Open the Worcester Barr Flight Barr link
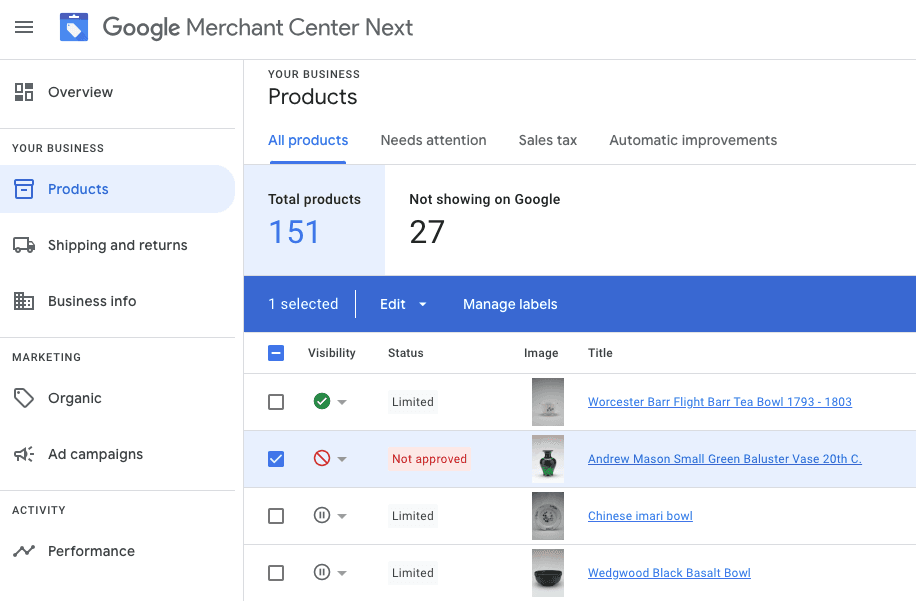Screen dimensions: 916x601 [719, 401]
